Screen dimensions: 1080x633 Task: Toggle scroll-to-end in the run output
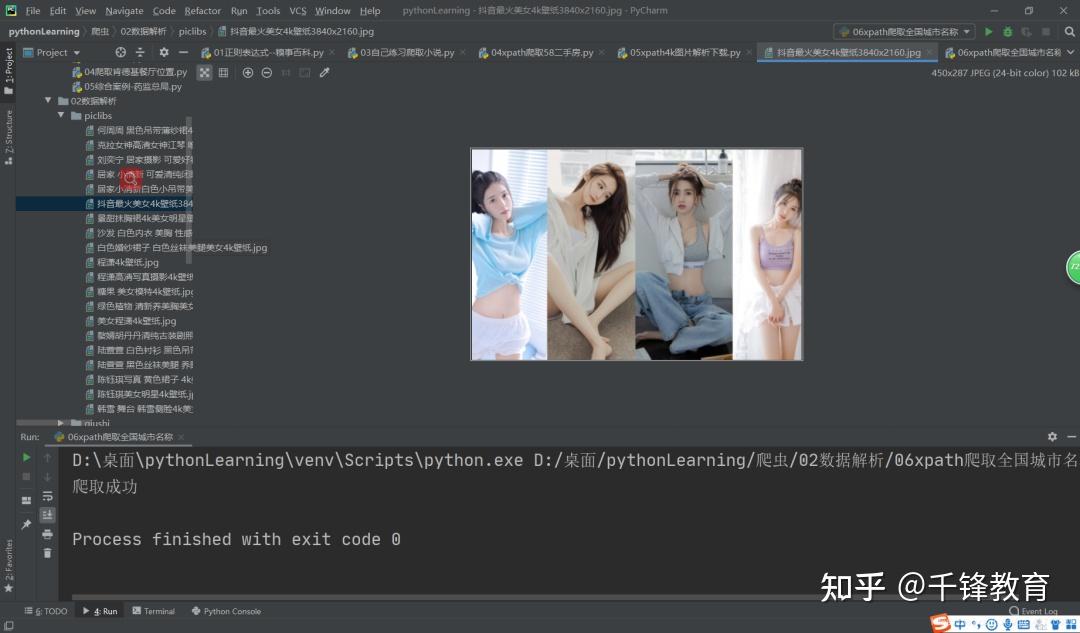(x=47, y=513)
